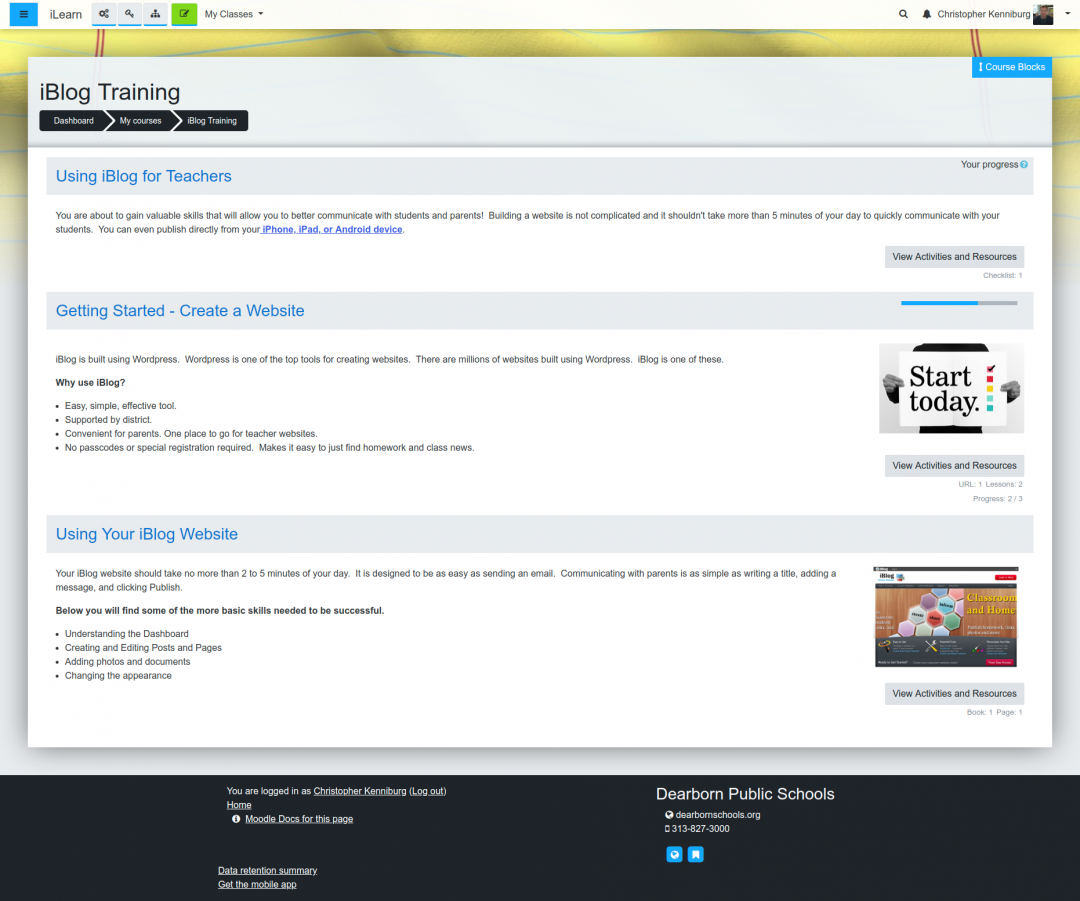Select the gears administration icon
The height and width of the screenshot is (901, 1080).
[x=103, y=14]
